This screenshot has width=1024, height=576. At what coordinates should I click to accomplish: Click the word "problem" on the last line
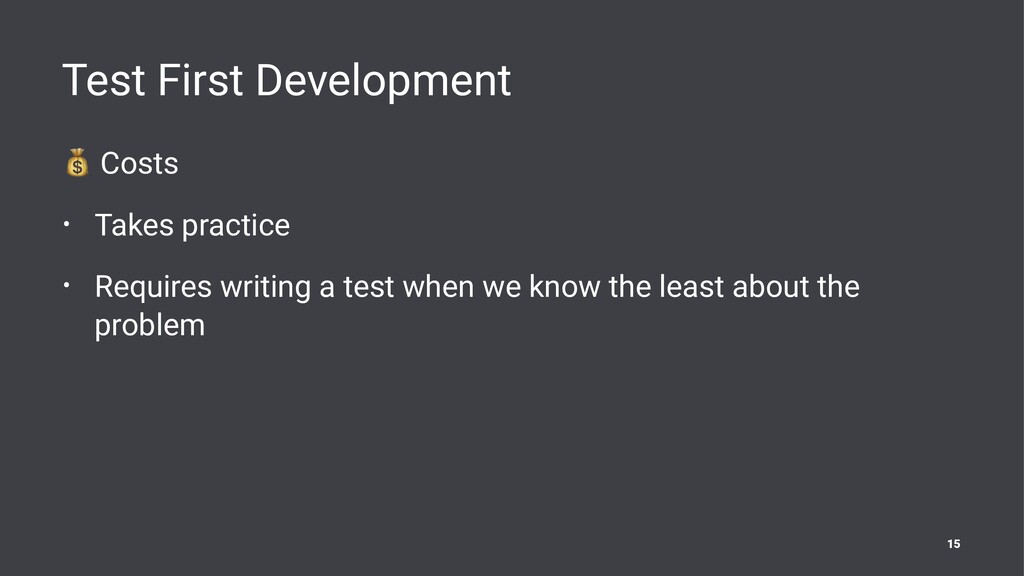pyautogui.click(x=150, y=325)
